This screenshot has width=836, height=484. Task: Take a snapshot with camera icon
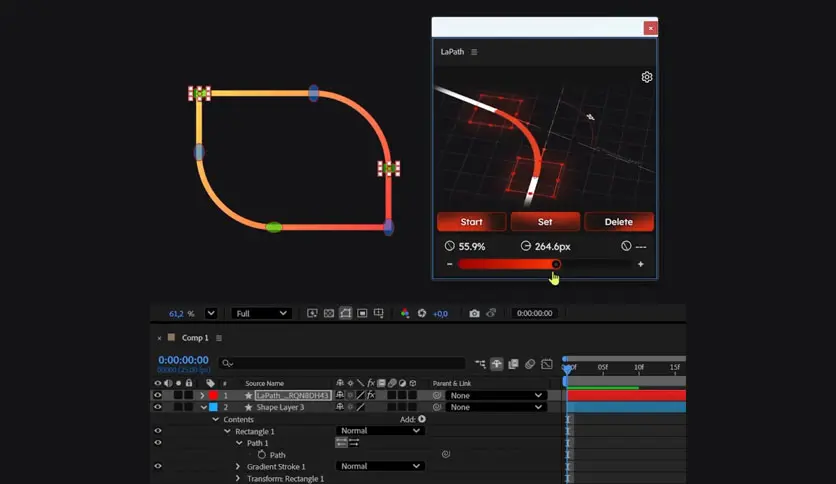point(474,313)
